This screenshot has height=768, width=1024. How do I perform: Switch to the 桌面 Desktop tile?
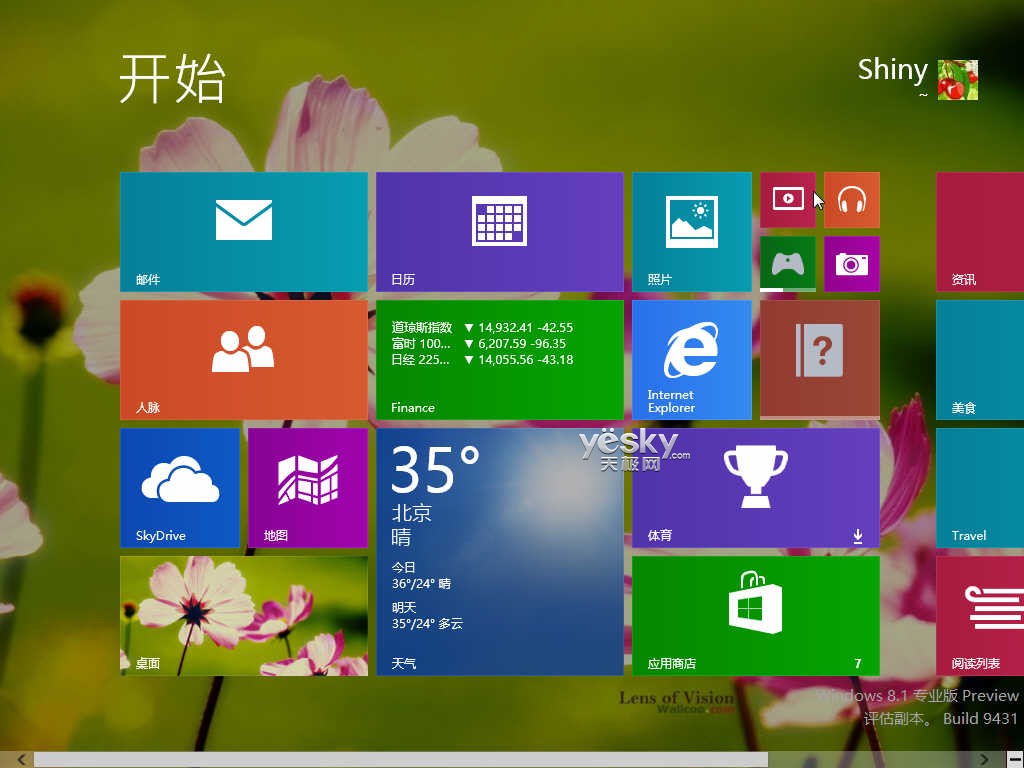point(244,616)
